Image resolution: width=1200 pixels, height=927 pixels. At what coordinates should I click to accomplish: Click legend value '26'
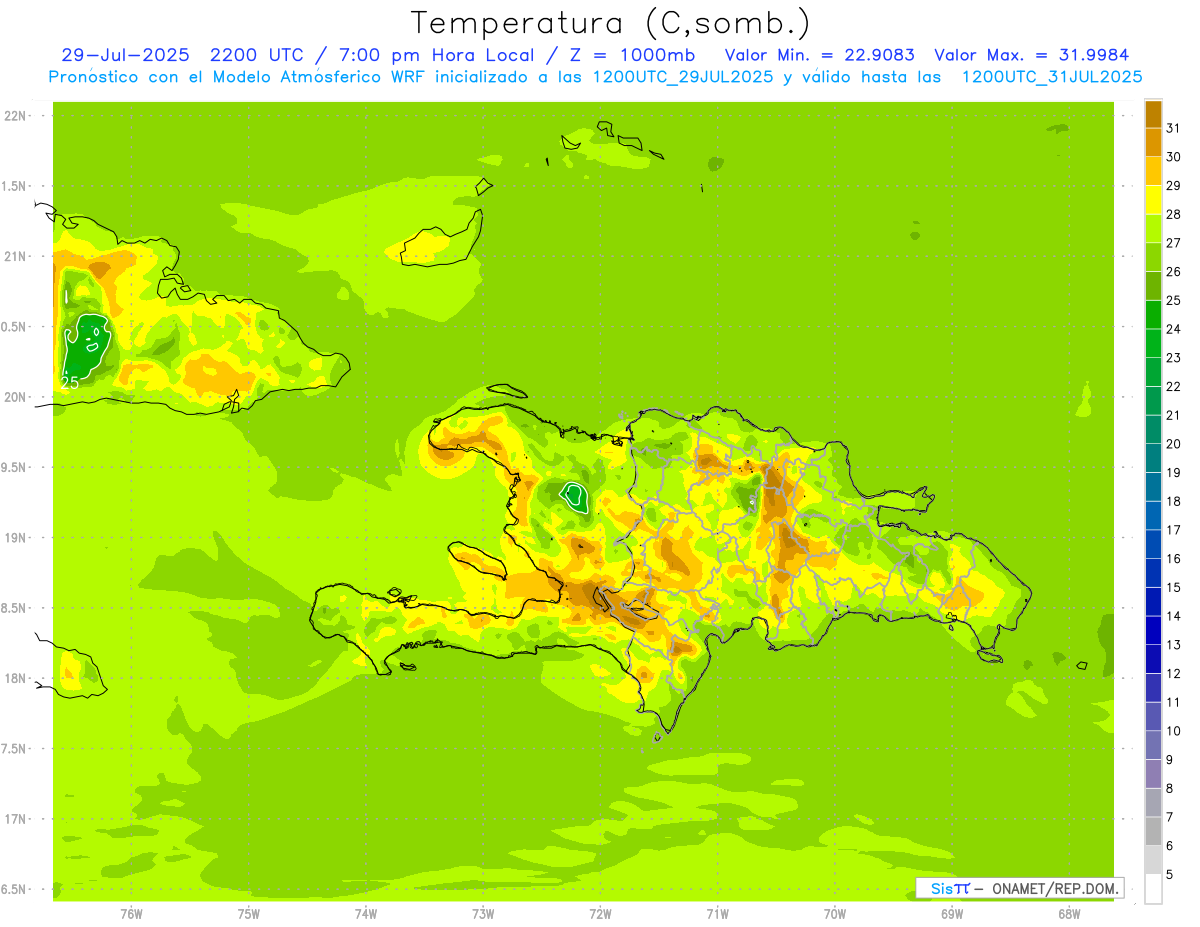[x=1174, y=271]
